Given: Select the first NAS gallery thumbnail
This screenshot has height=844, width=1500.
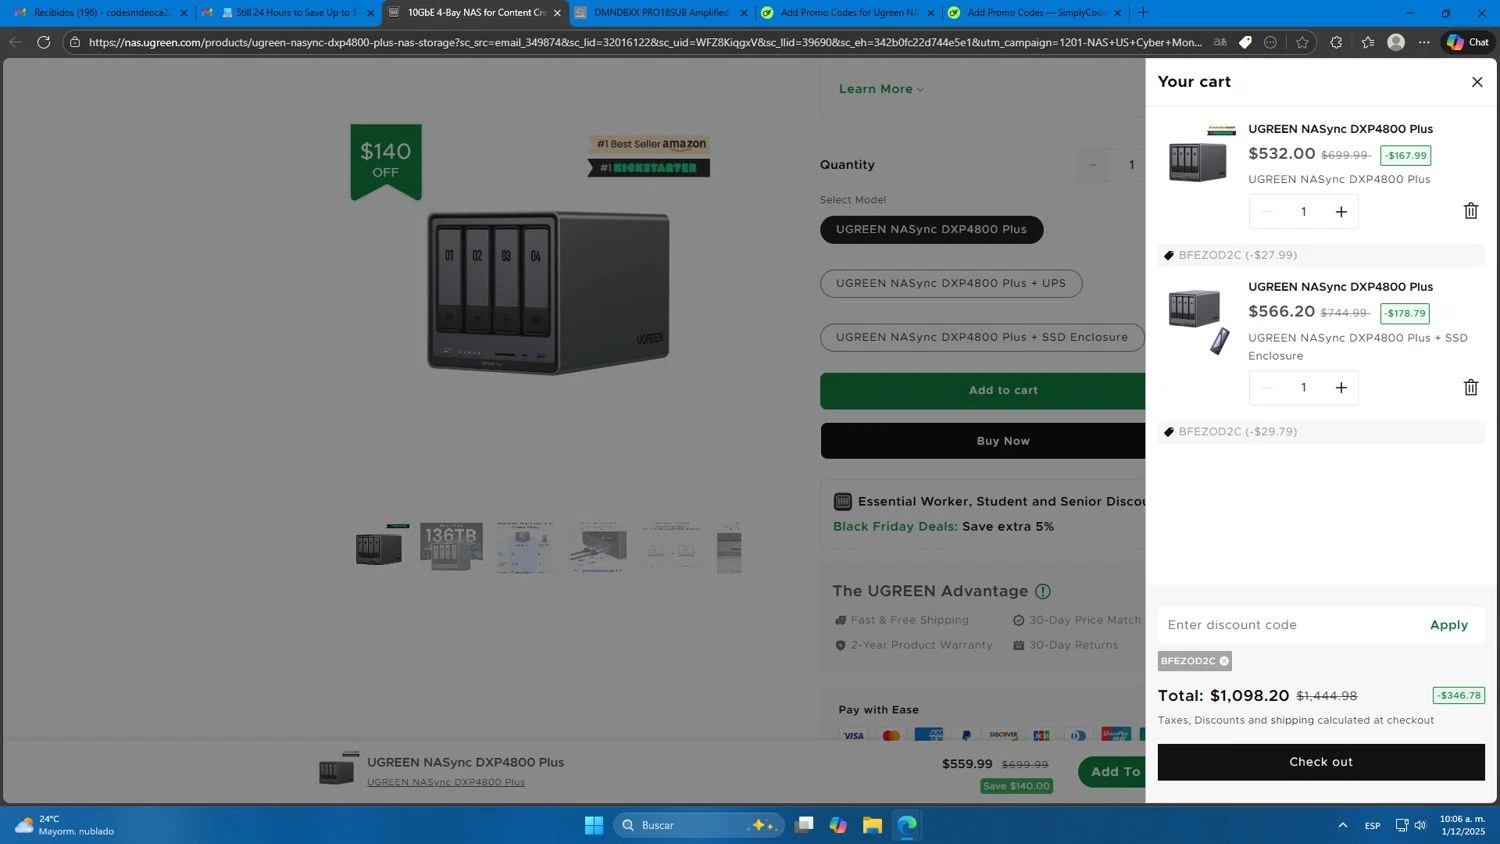Looking at the screenshot, I should tap(380, 547).
